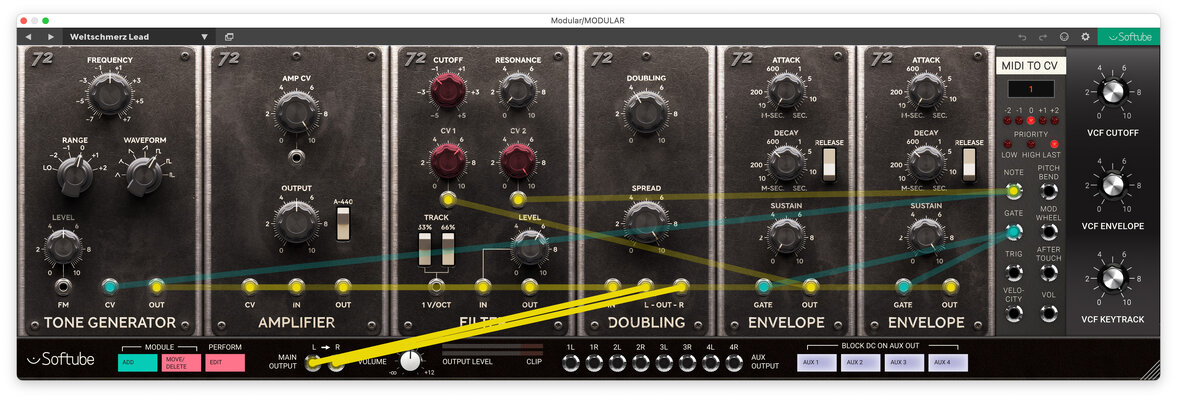Screen dimensions: 1177x400
Task: Toggle AUX 4 block DC button
Action: [x=949, y=363]
